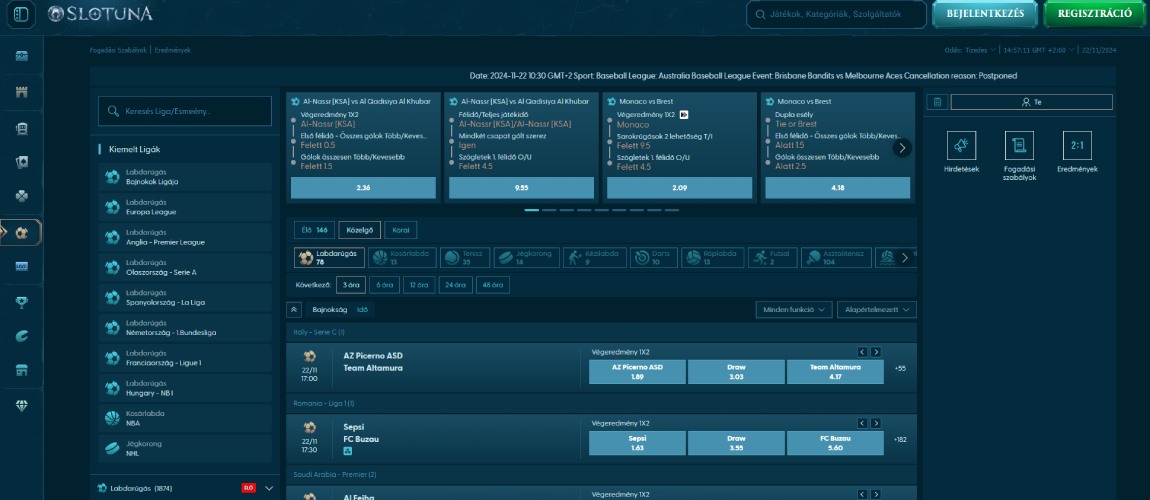This screenshot has width=1150, height=500.
Task: Collapse all leagues with double-chevron button
Action: [294, 310]
